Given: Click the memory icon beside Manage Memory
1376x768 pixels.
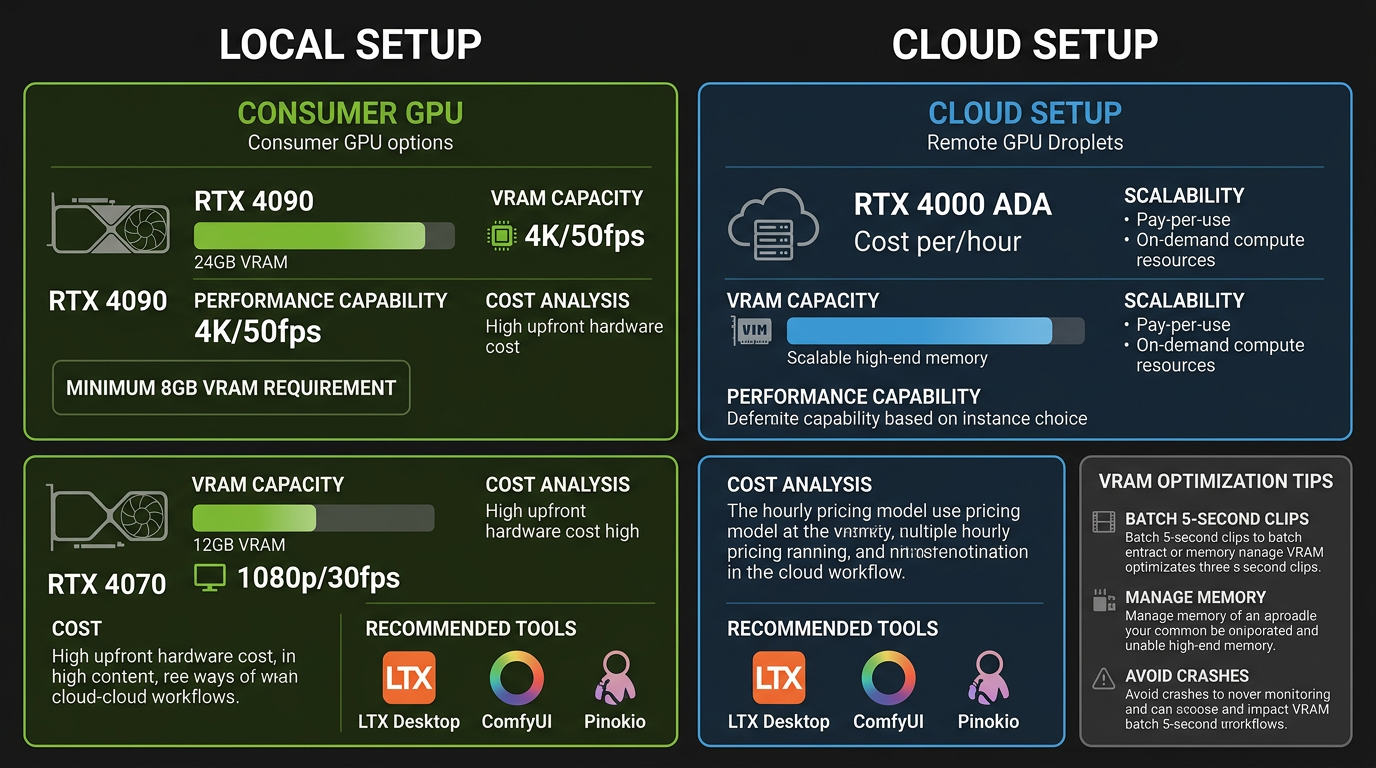Looking at the screenshot, I should pyautogui.click(x=1104, y=602).
